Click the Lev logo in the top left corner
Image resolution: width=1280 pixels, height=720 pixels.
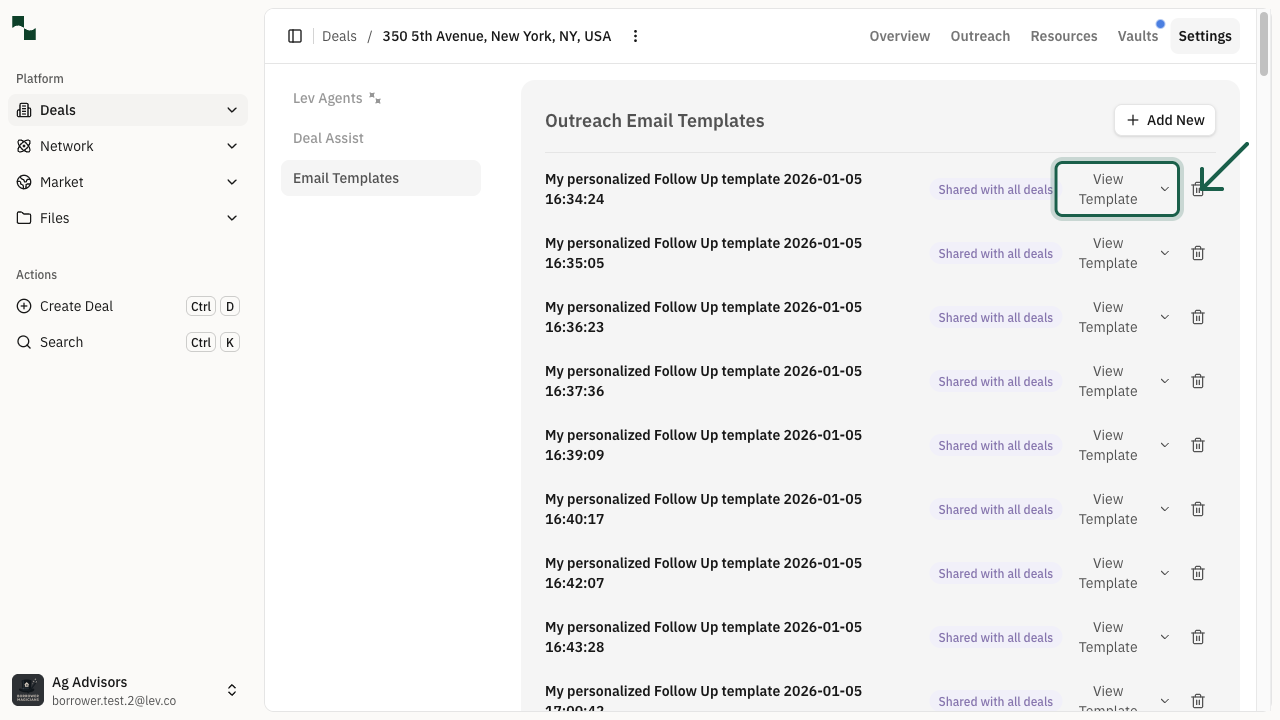[23, 28]
